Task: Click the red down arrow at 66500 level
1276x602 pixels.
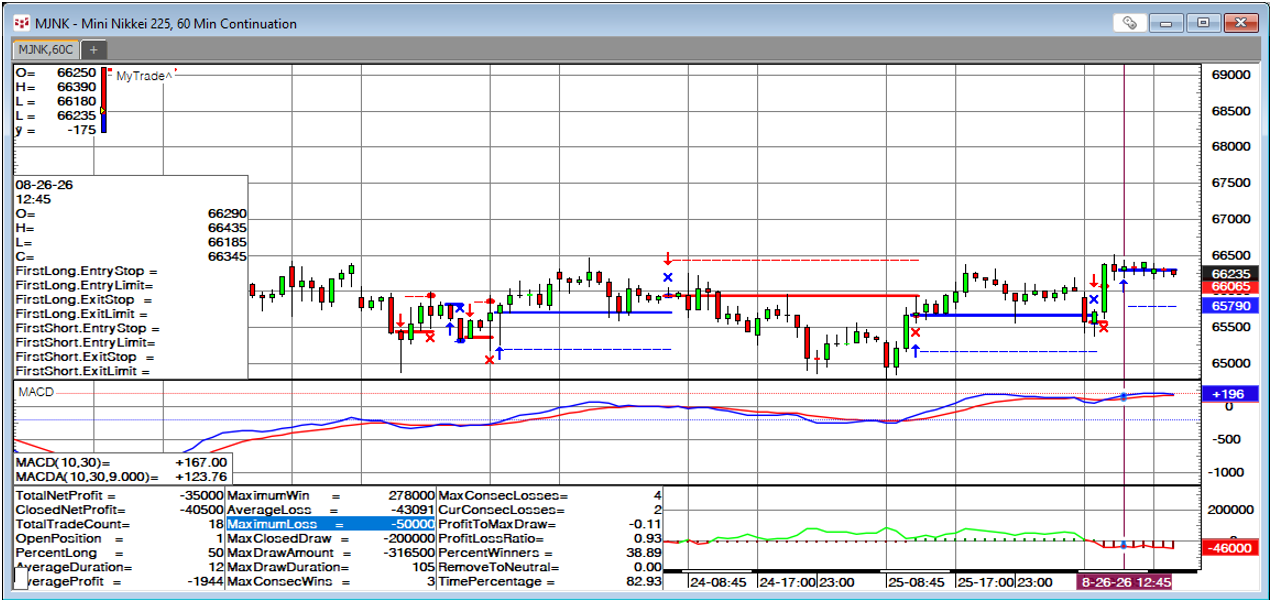Action: coord(667,259)
